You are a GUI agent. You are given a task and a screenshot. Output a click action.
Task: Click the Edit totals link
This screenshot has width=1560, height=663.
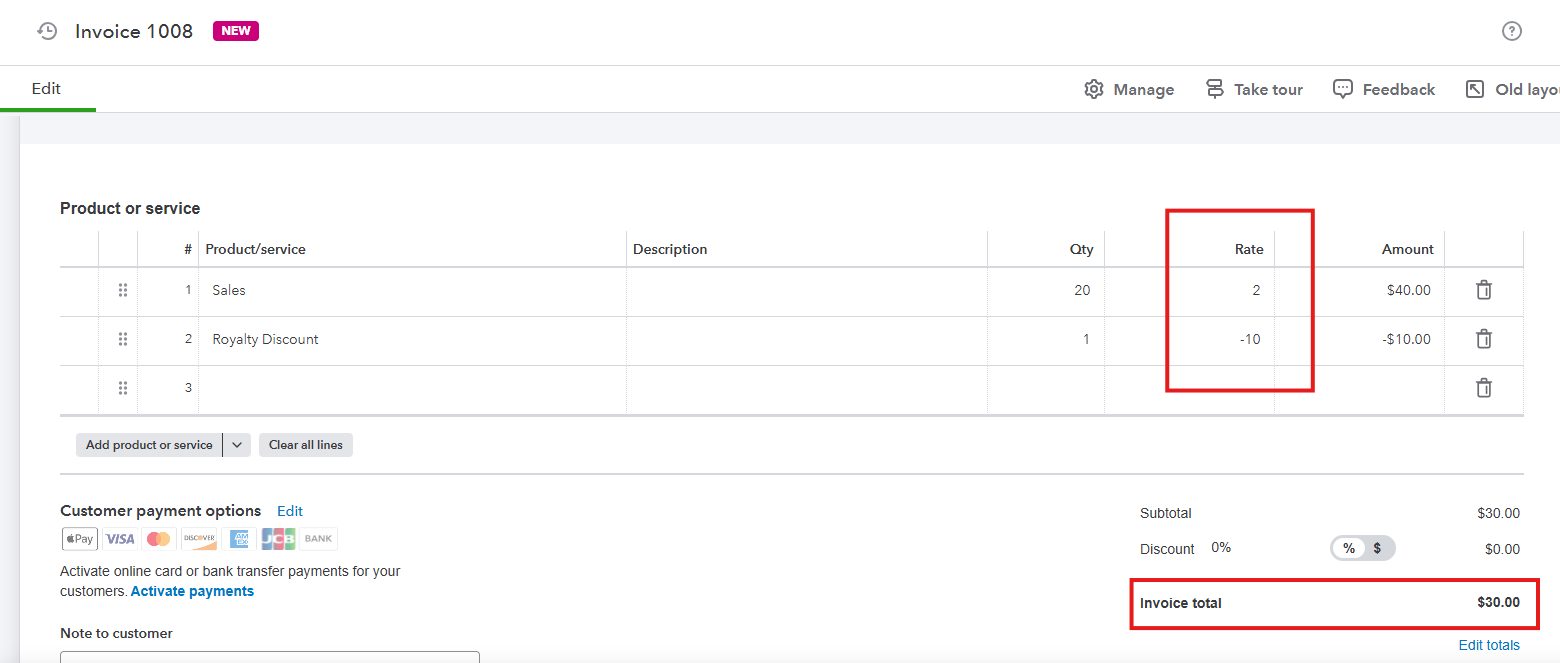click(x=1489, y=645)
